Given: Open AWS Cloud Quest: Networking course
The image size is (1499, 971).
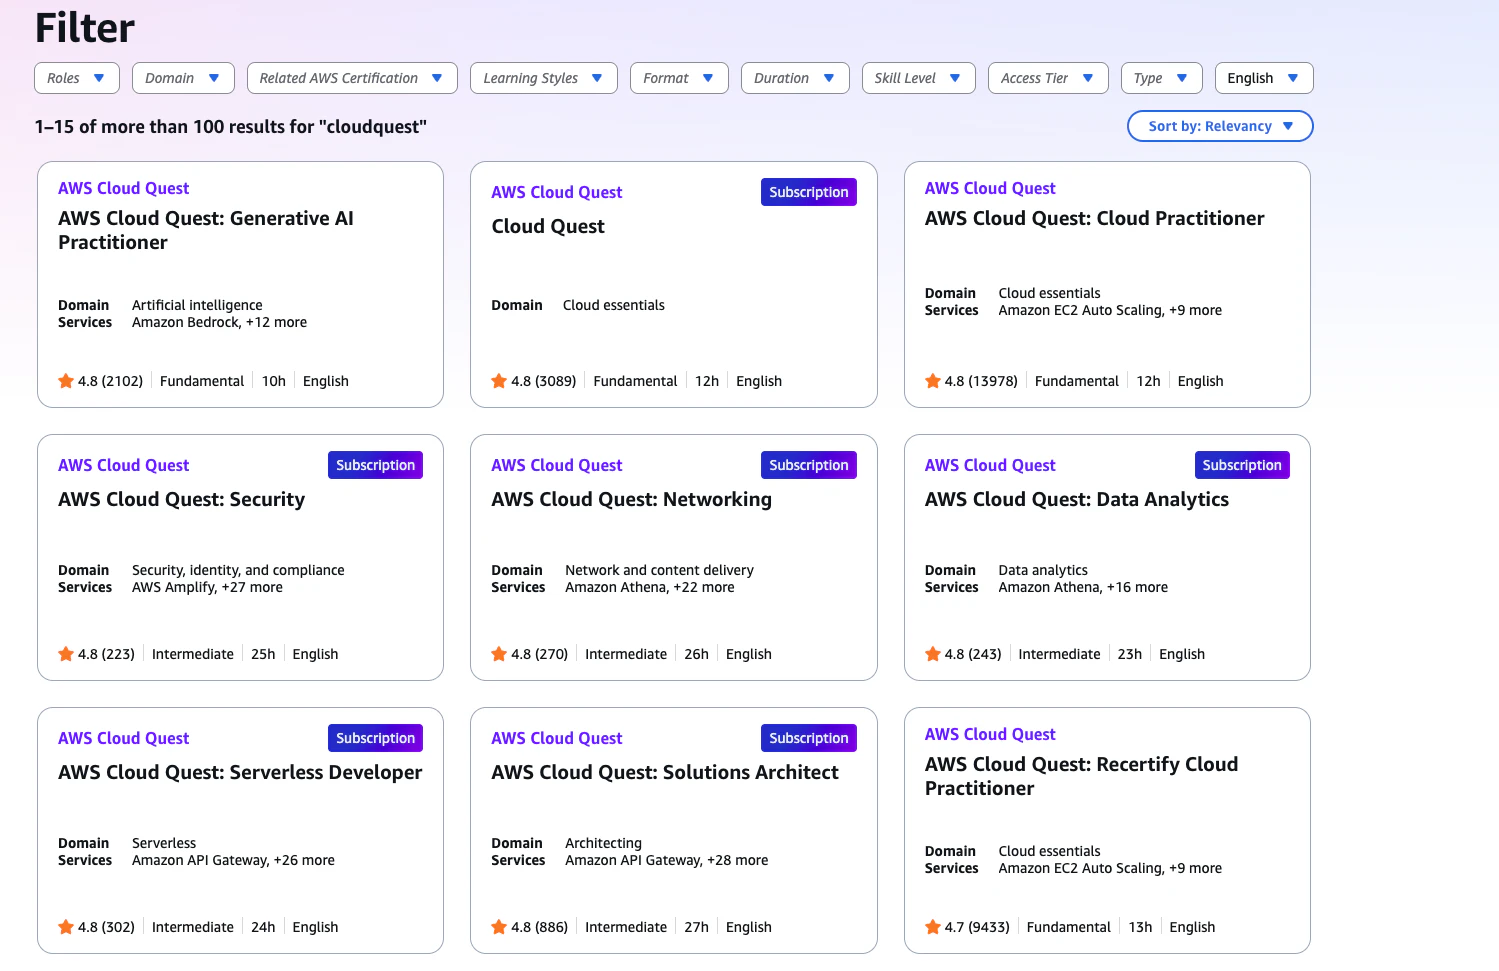Looking at the screenshot, I should pos(631,499).
